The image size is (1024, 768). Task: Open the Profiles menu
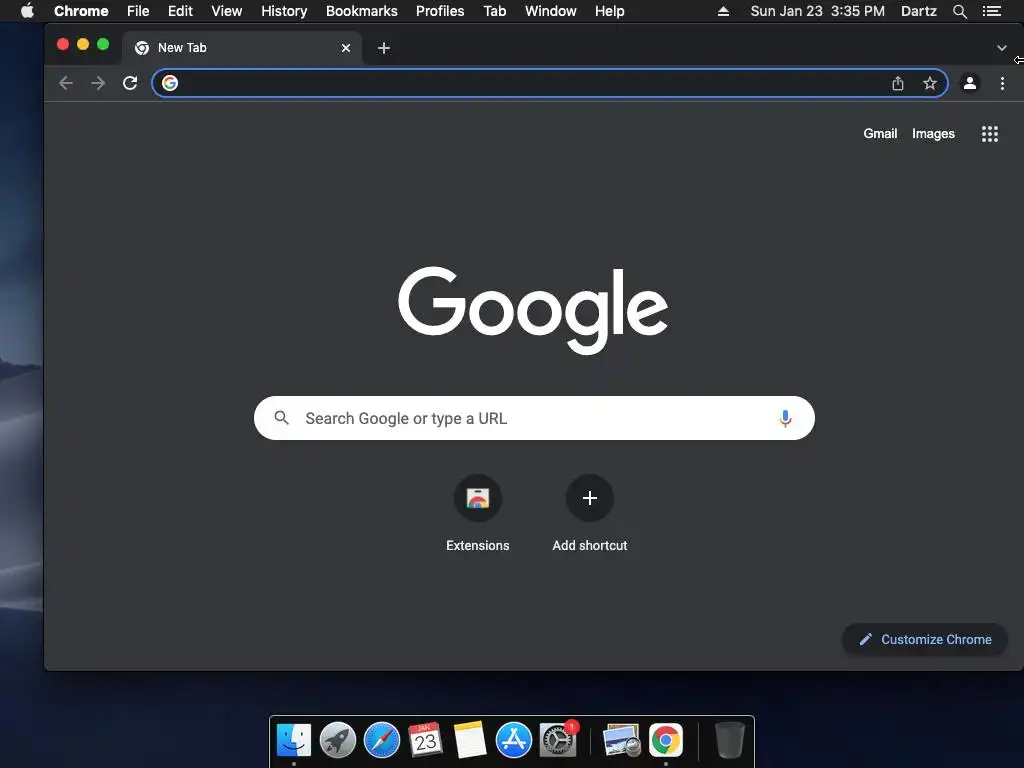pos(440,11)
